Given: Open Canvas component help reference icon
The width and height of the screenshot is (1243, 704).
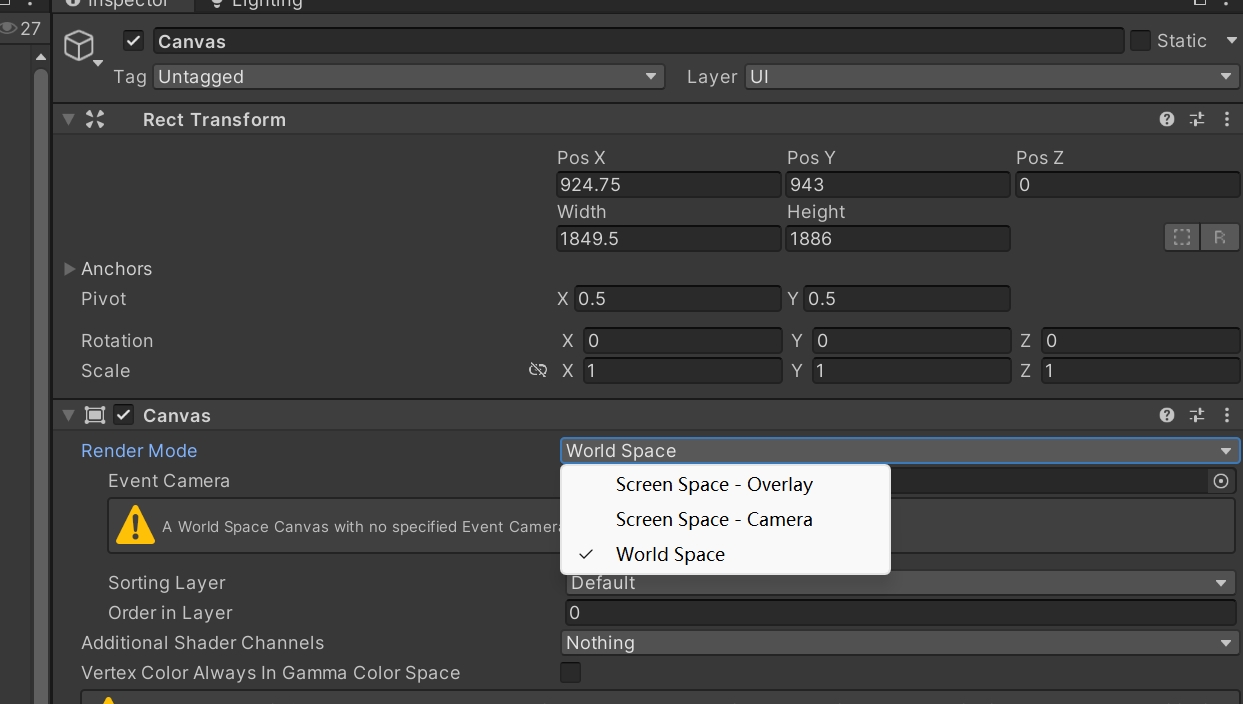Looking at the screenshot, I should [x=1167, y=415].
